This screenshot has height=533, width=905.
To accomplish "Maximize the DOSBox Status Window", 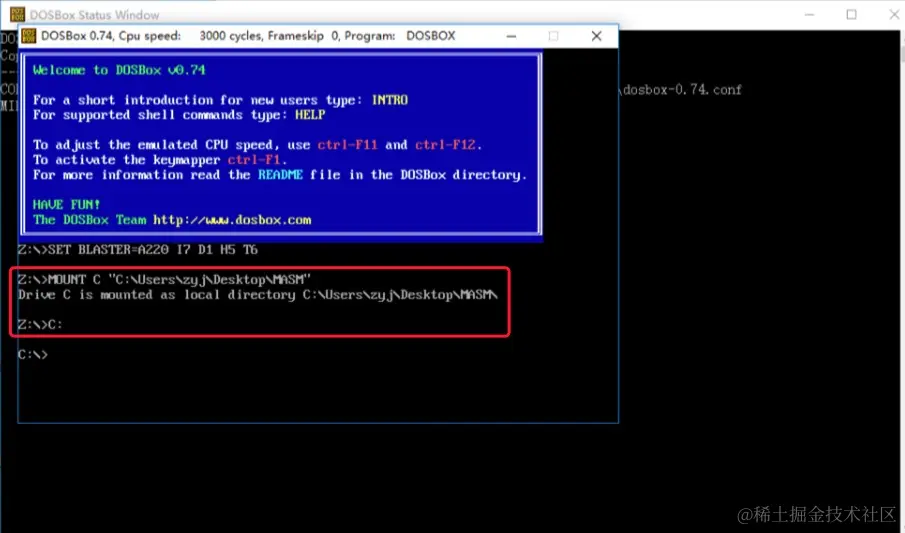I will click(x=851, y=14).
